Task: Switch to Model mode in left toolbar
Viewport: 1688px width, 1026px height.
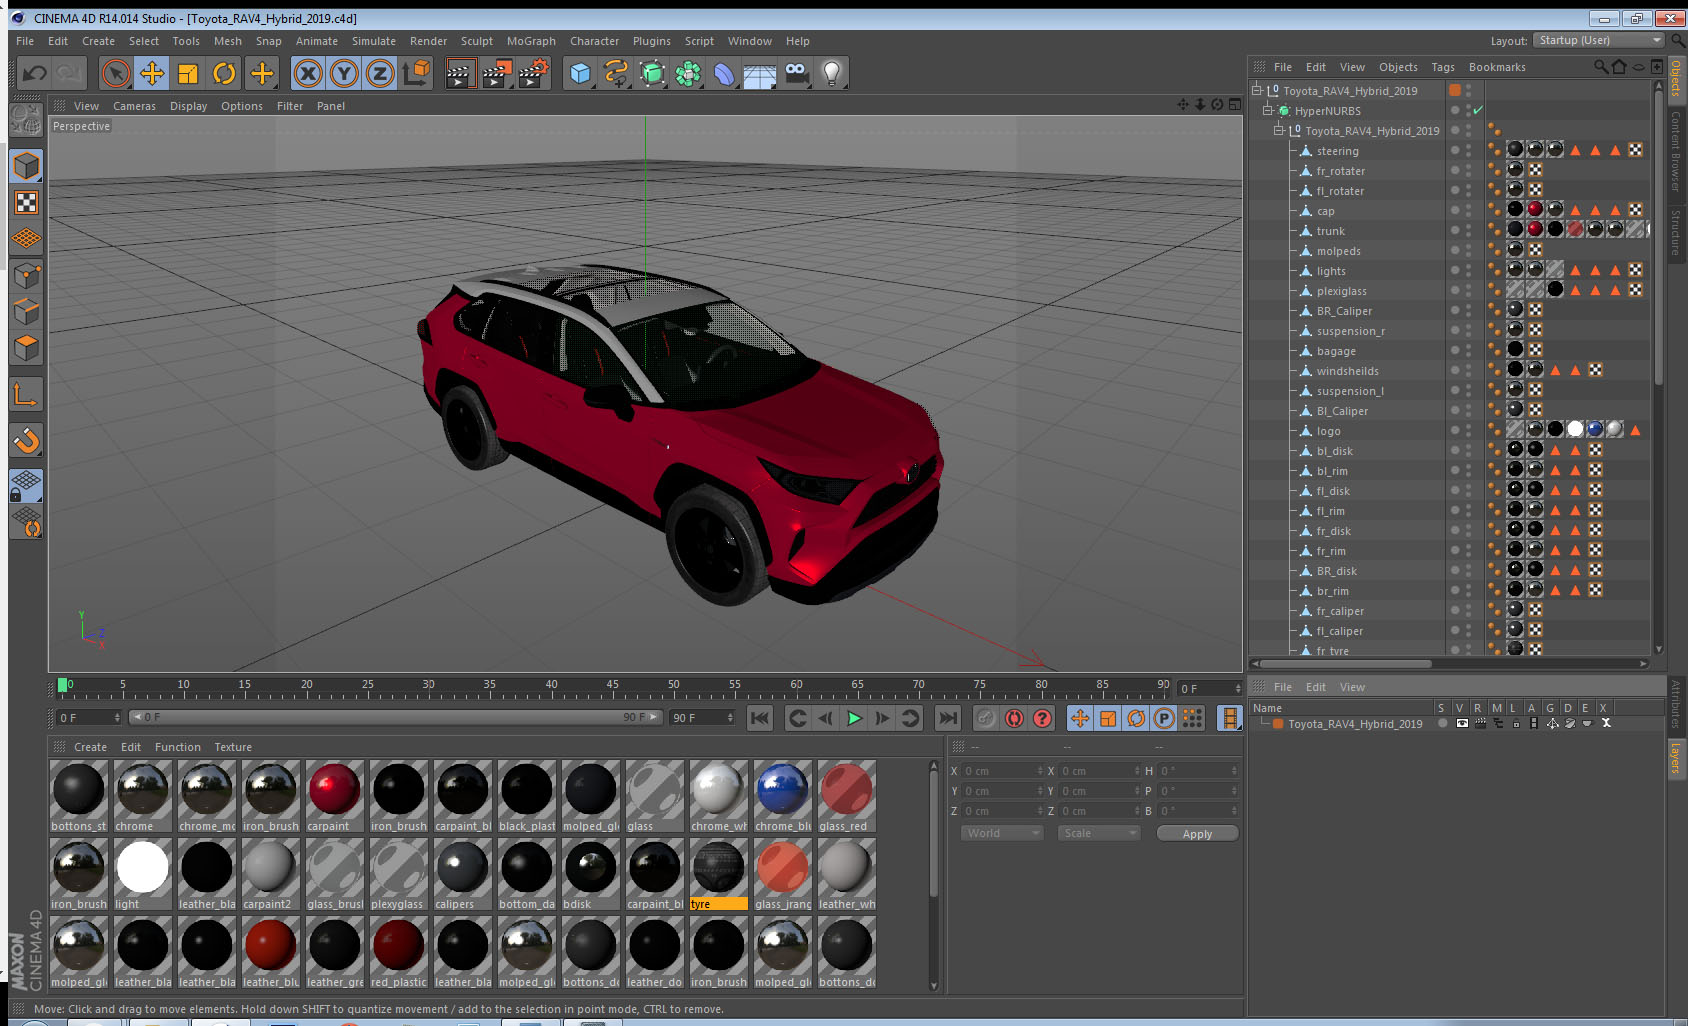Action: [x=26, y=166]
